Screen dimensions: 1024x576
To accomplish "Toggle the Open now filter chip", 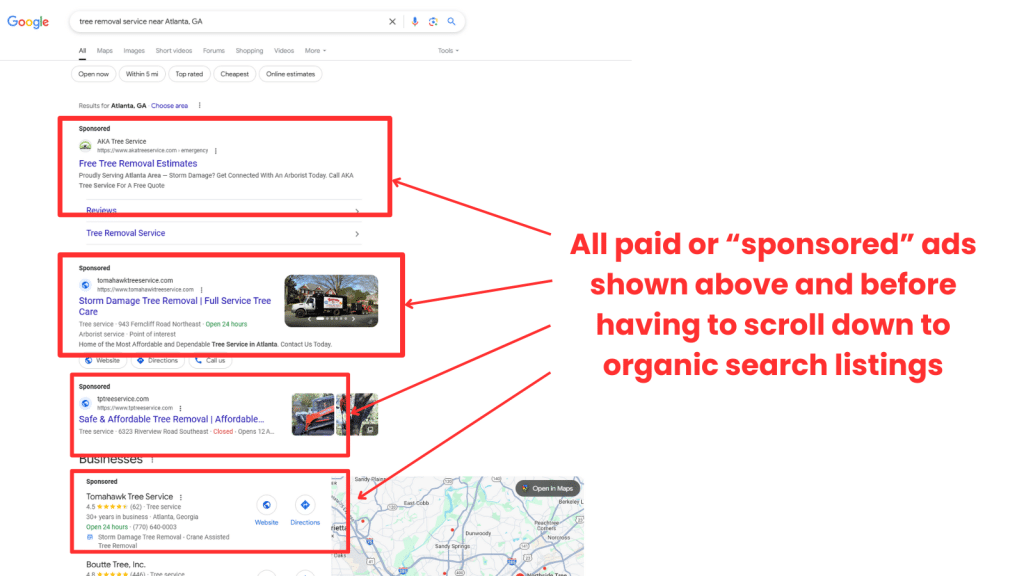I will 94,74.
